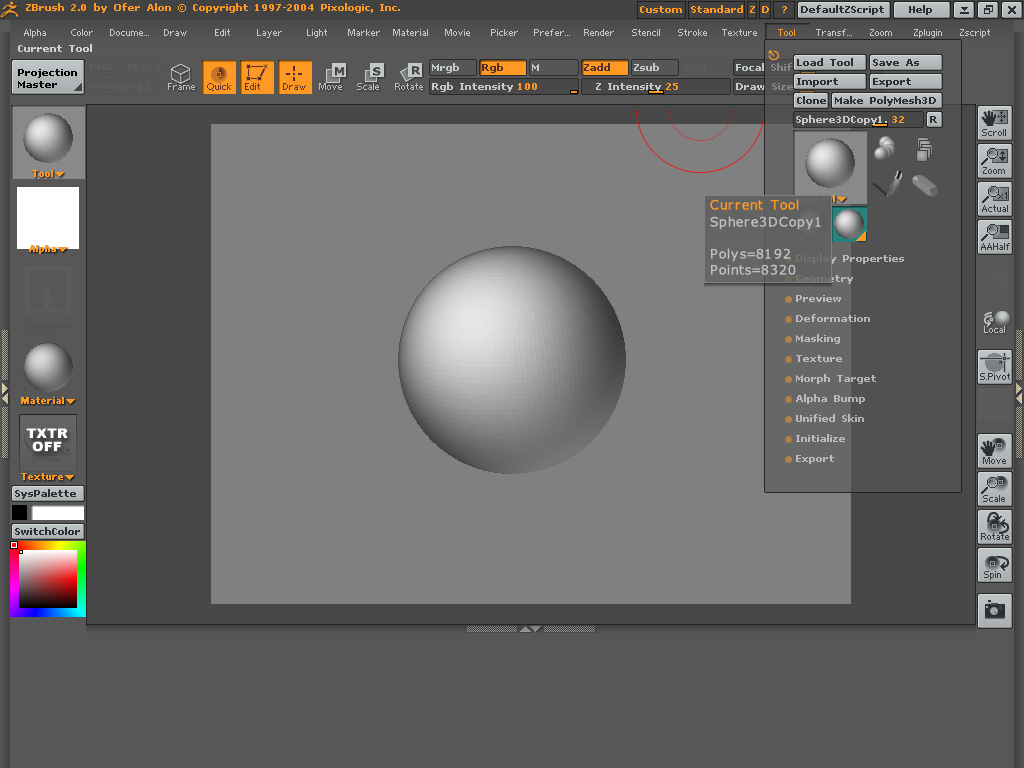The width and height of the screenshot is (1024, 768).
Task: Click the Zoom magnifier icon
Action: point(995,161)
